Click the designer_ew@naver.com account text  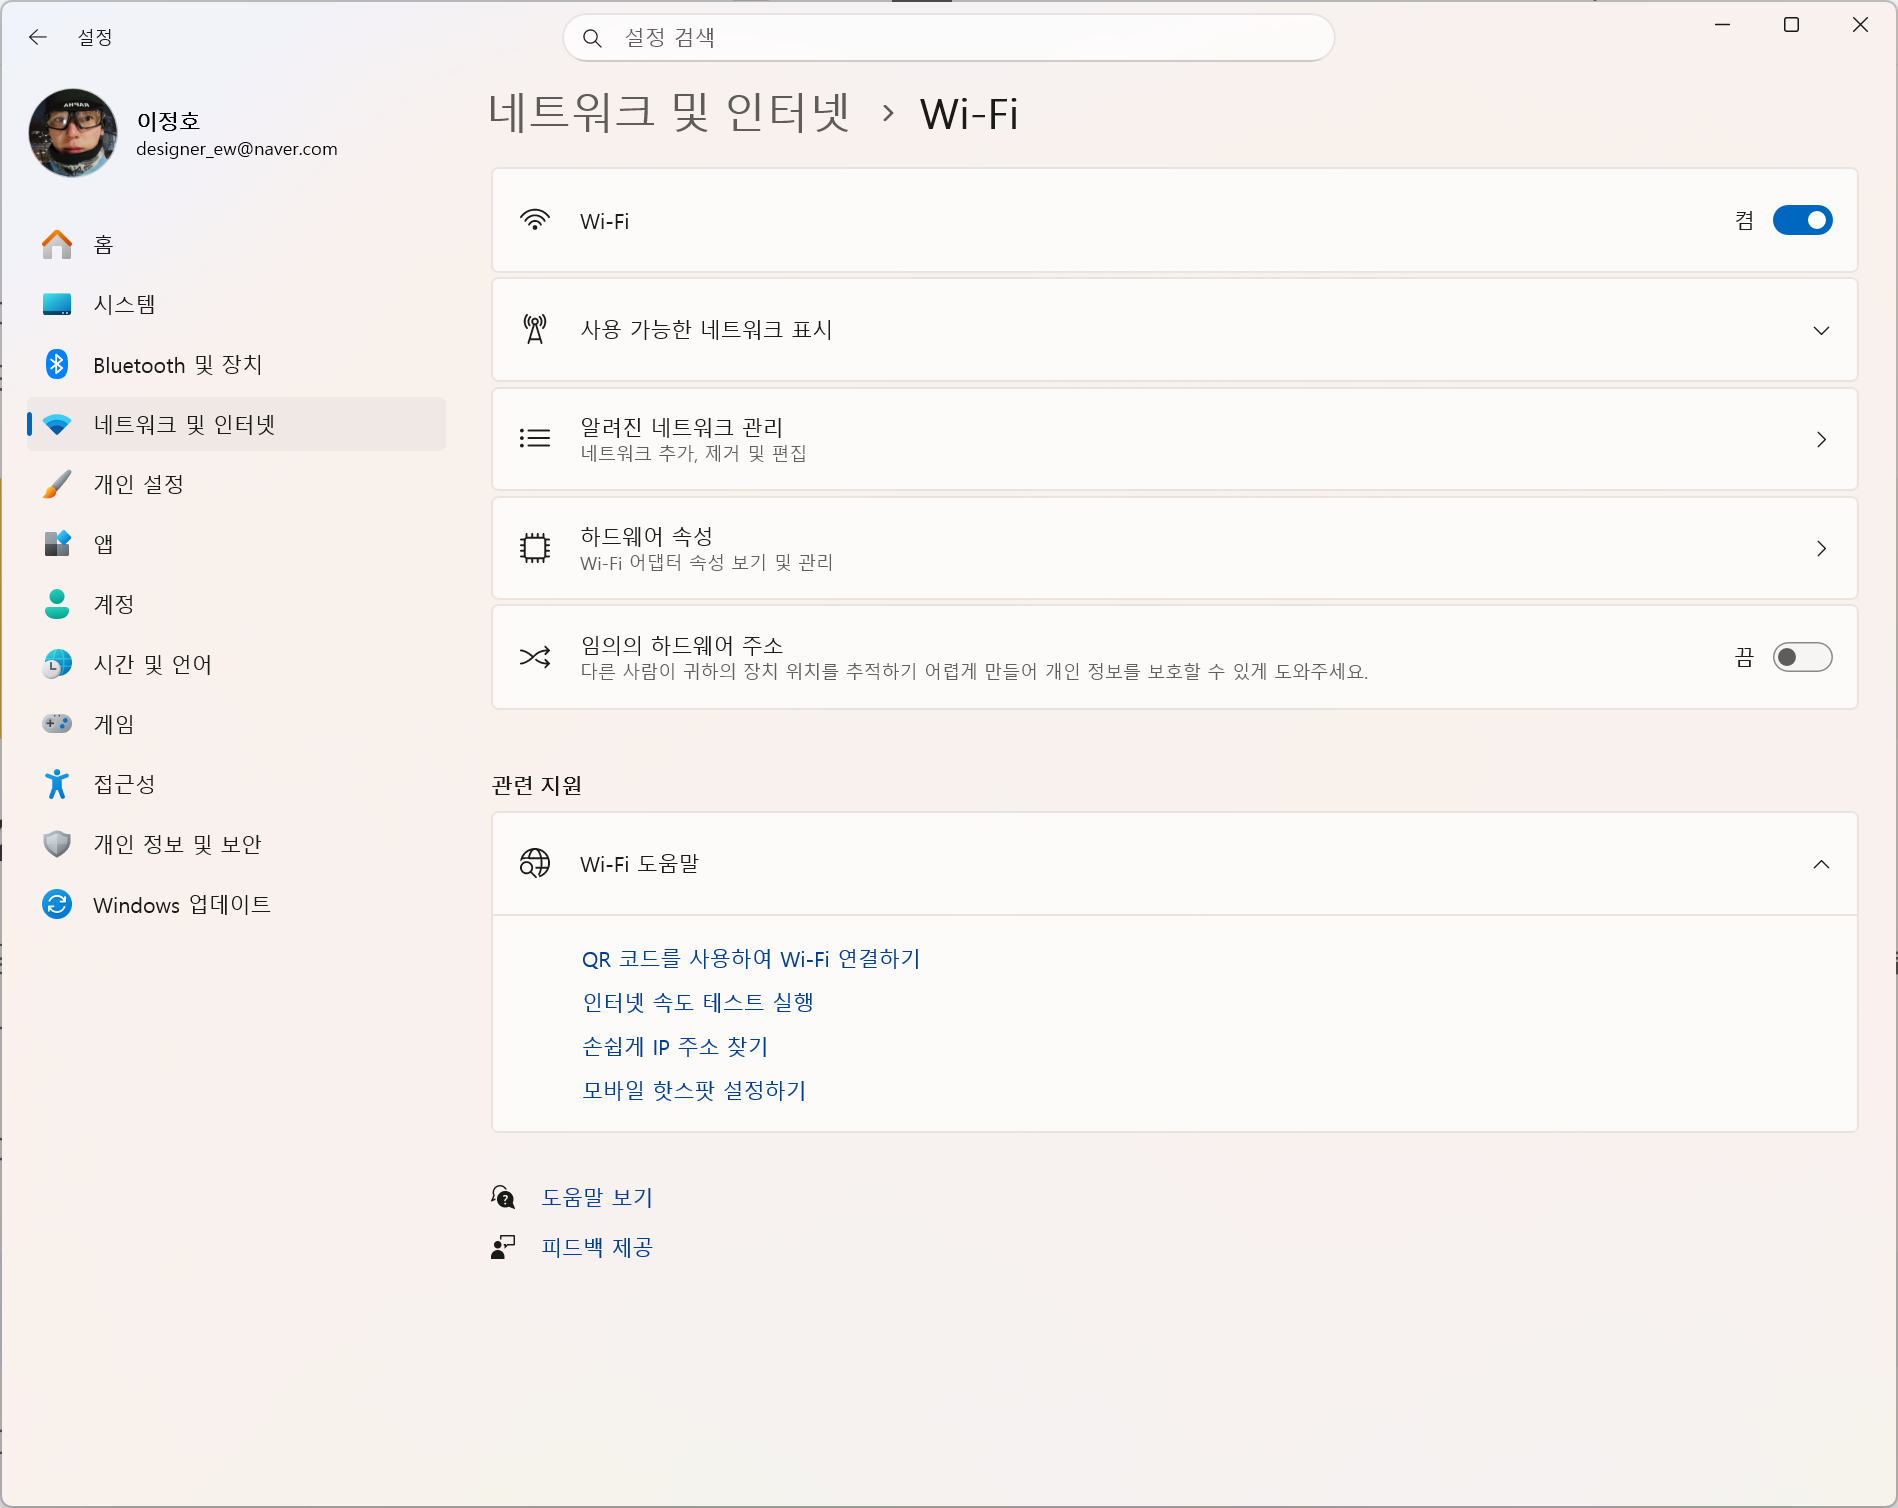[237, 149]
